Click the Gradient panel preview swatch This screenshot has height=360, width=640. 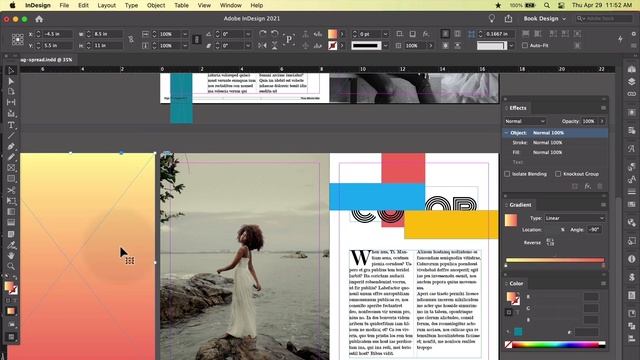[x=511, y=220]
